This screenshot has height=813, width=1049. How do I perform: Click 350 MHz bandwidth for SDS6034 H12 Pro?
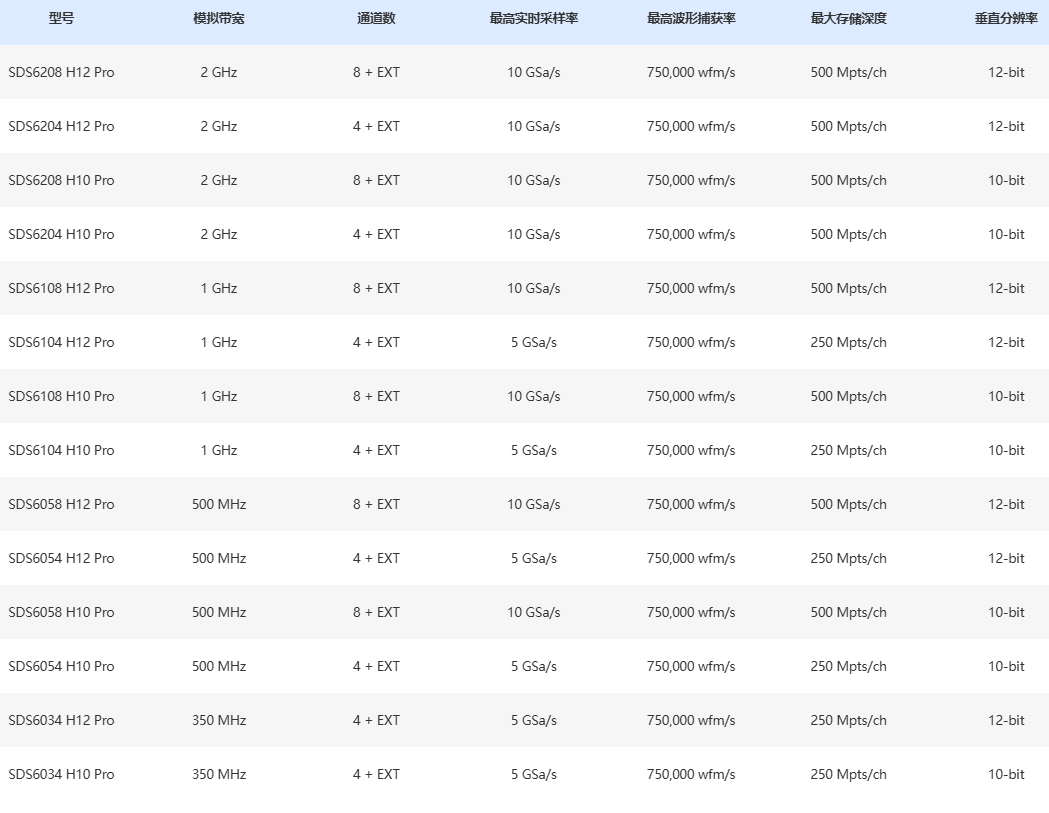click(219, 720)
